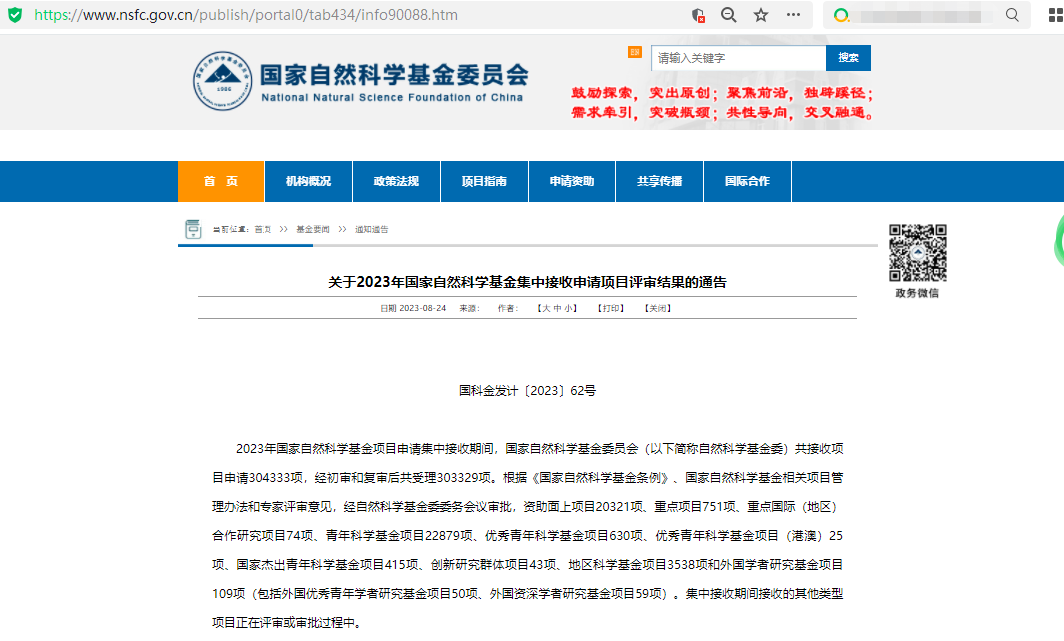The width and height of the screenshot is (1064, 641).
Task: Click document number 国科金发计〔2023〕62号
Action: tap(527, 391)
